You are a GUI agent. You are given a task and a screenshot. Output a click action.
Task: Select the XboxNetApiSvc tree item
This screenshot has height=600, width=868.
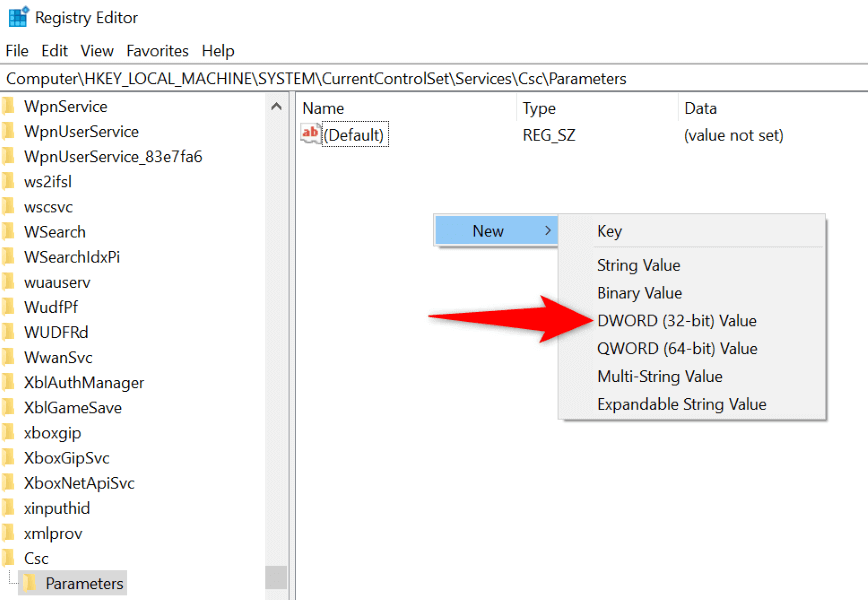pos(79,483)
